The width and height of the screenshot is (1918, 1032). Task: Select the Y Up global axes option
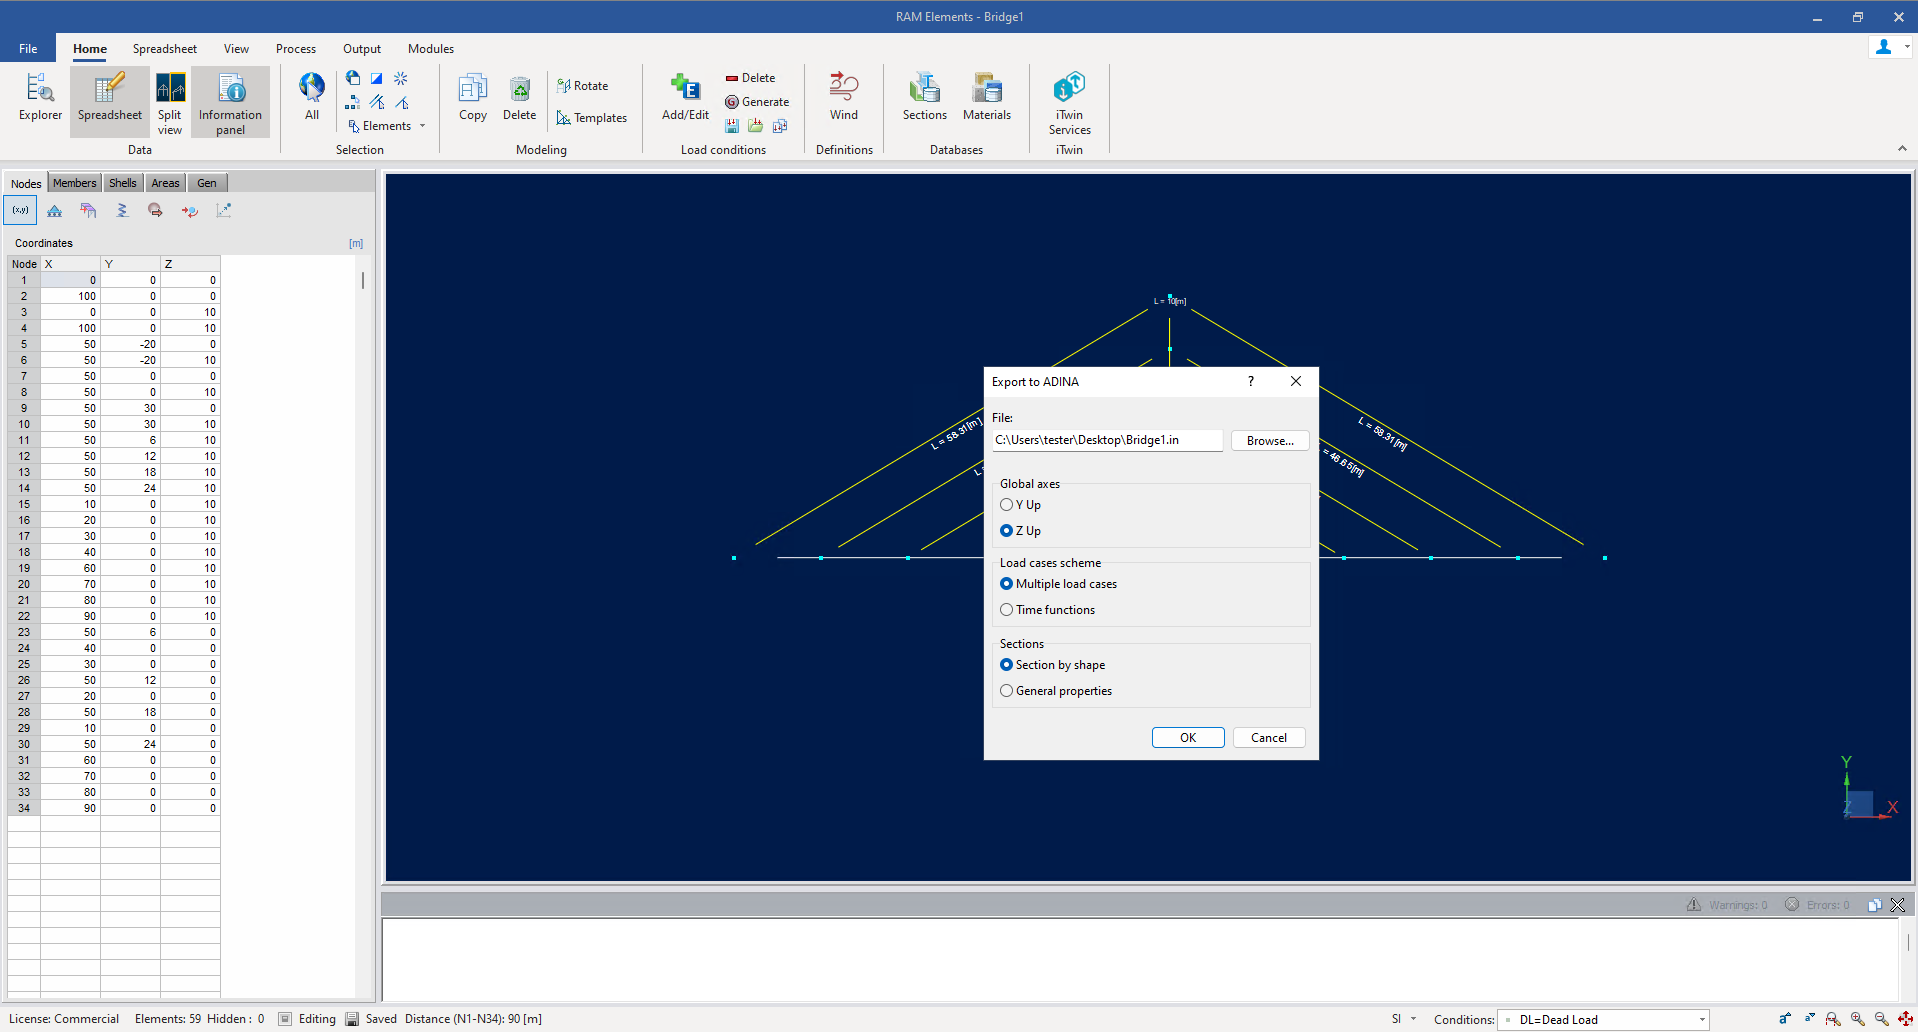1021,505
